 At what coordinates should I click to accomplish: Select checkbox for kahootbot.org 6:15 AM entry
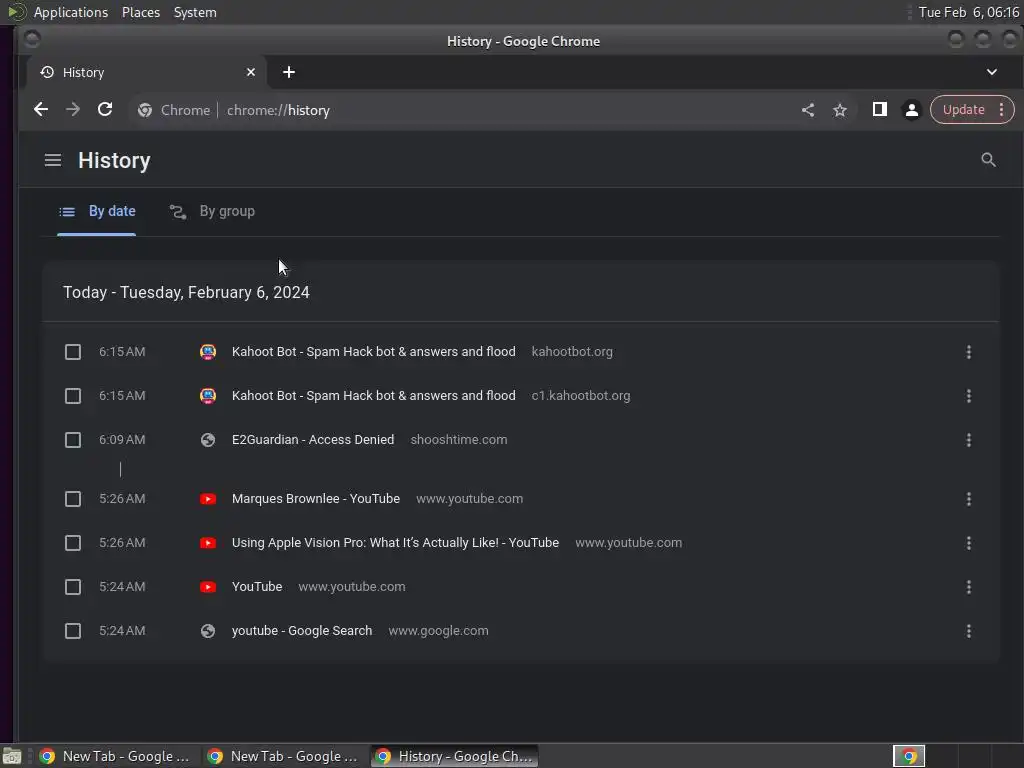[73, 352]
